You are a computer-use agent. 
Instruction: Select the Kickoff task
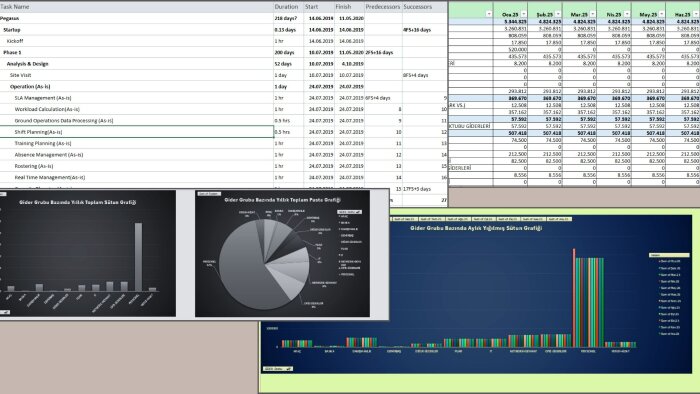137,41
